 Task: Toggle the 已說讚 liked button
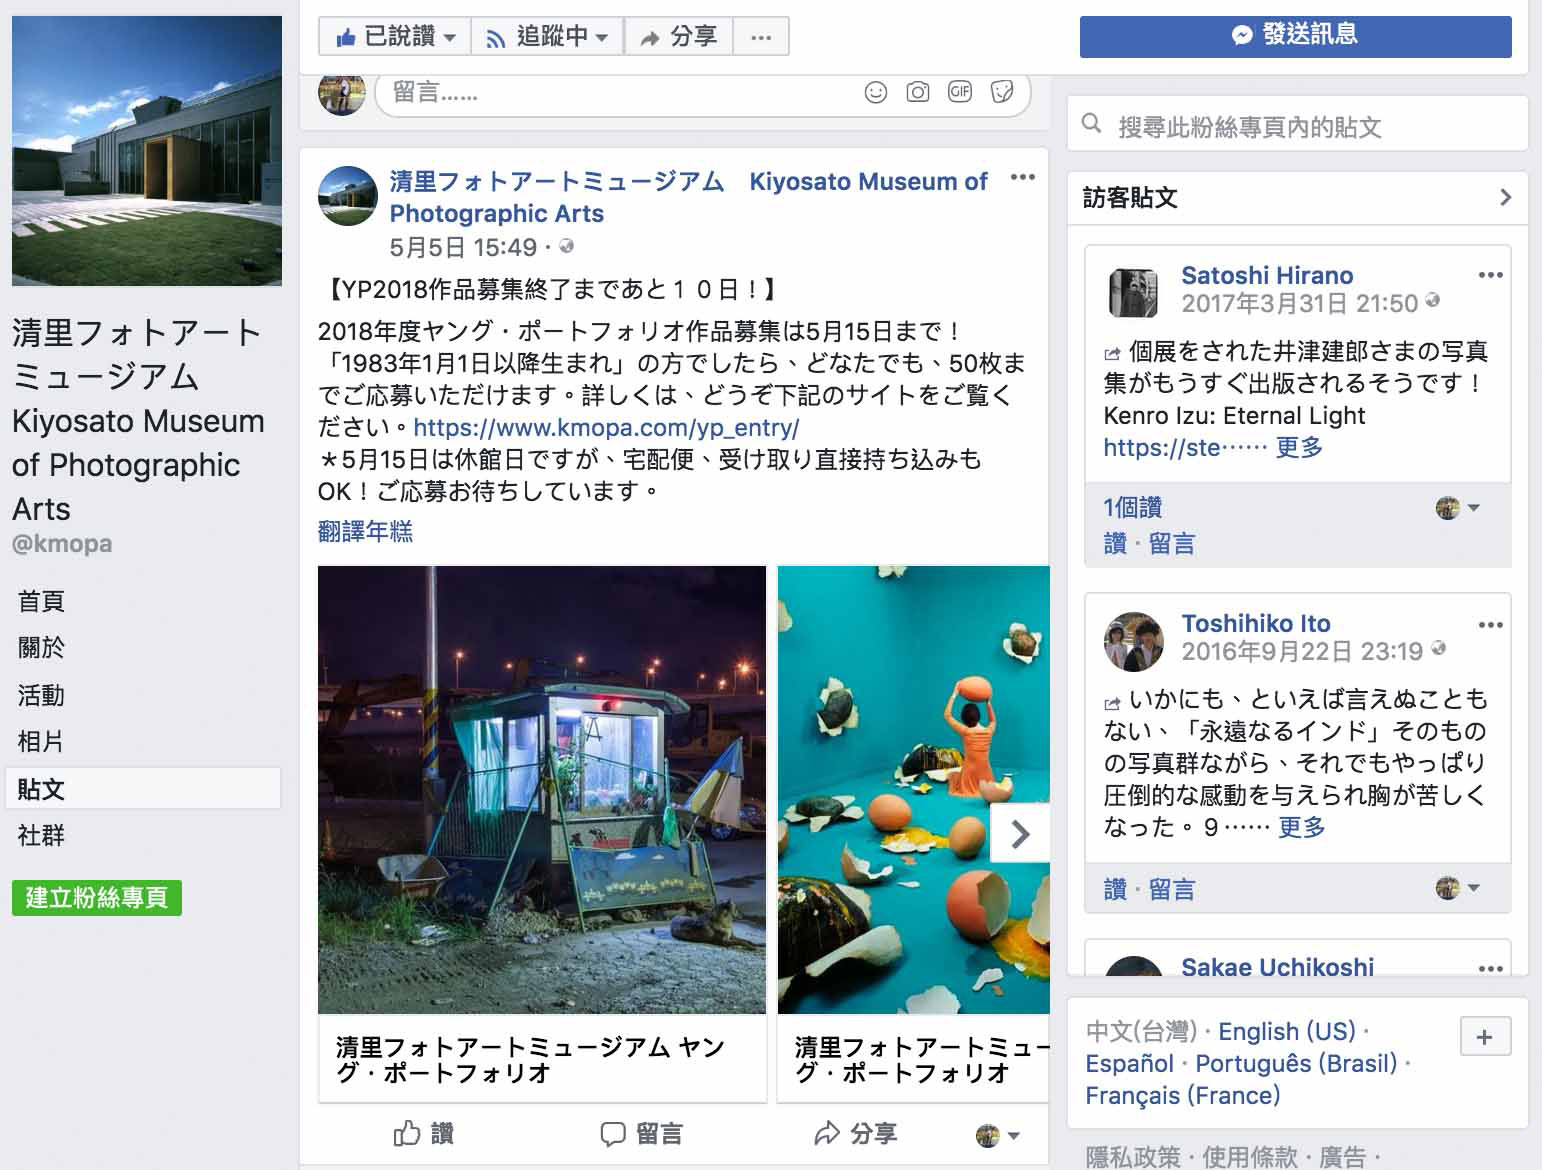(x=395, y=37)
